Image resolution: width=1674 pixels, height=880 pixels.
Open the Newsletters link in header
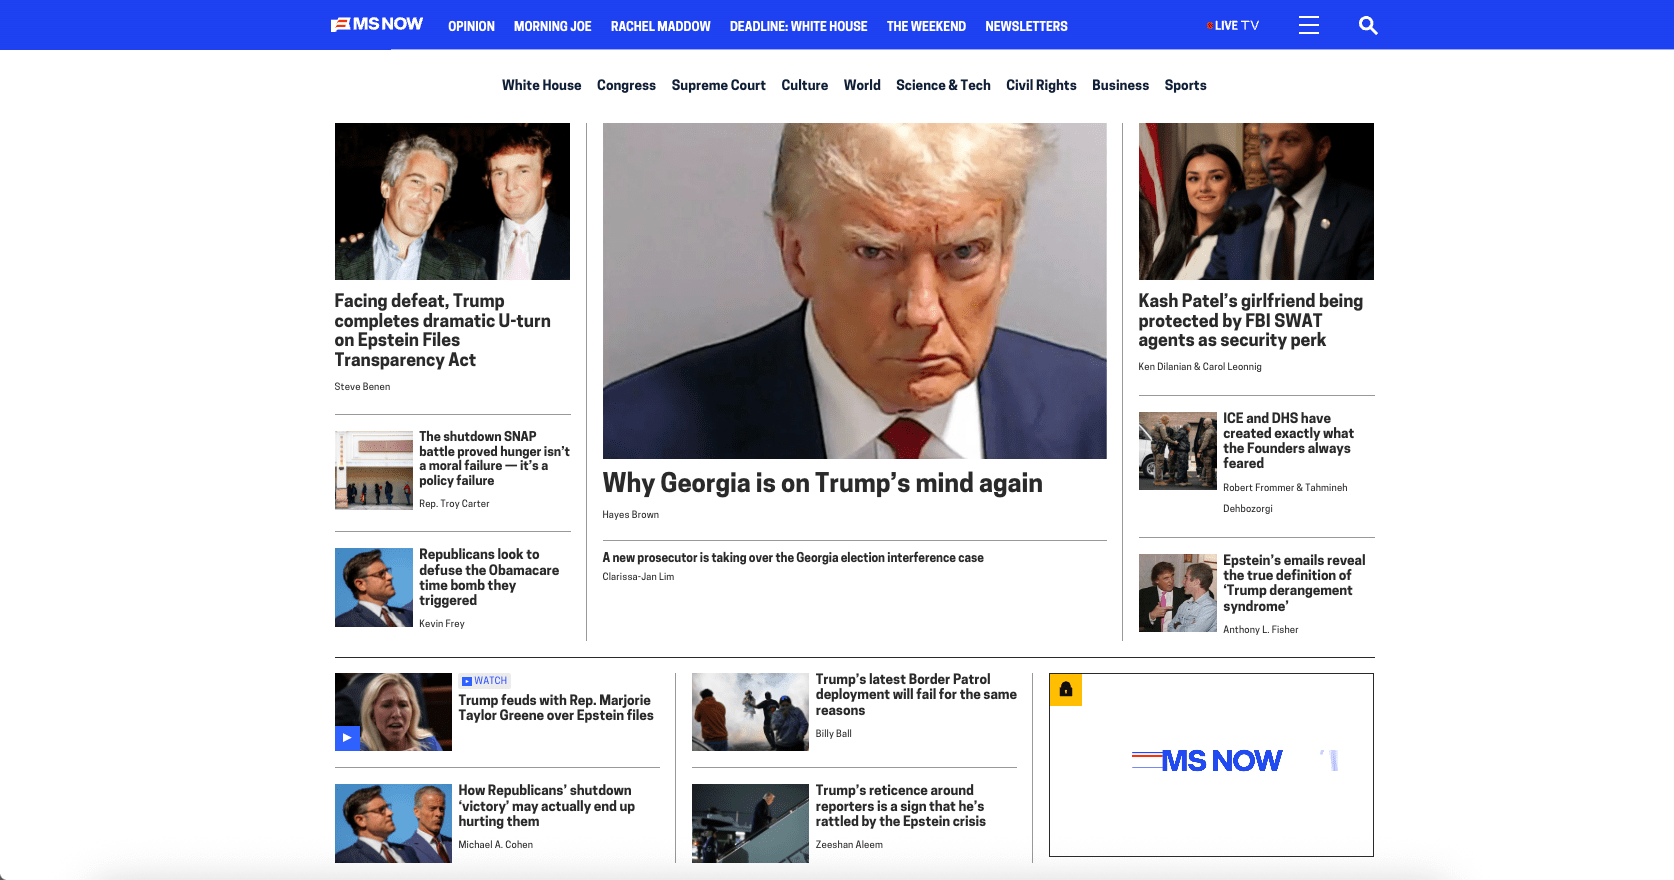point(1026,26)
